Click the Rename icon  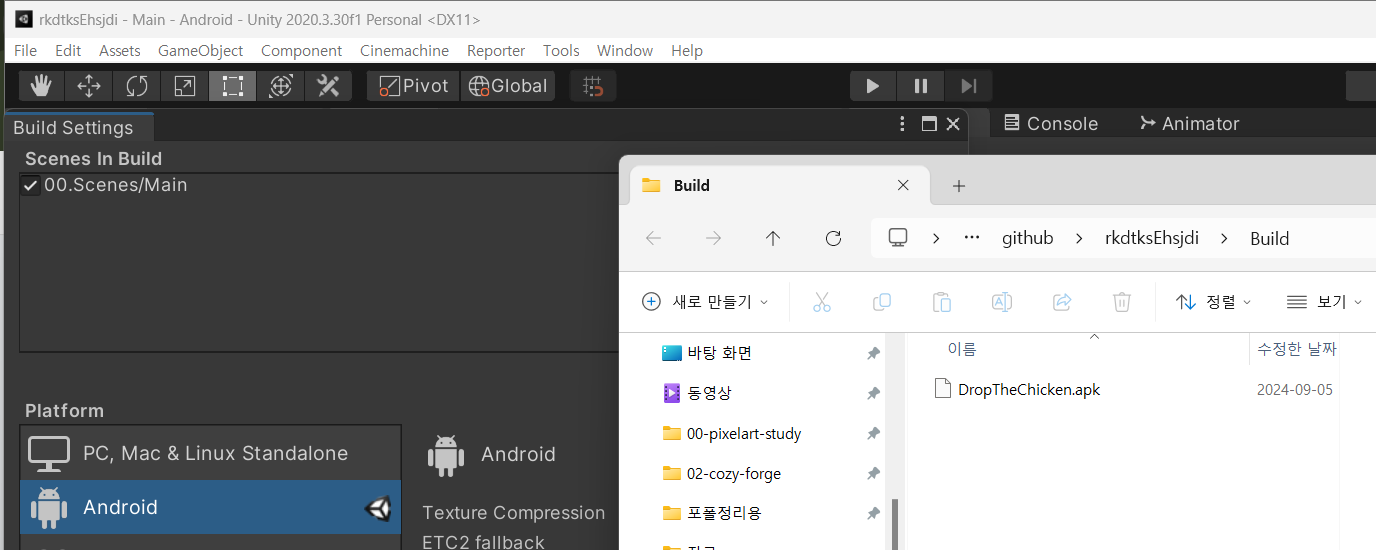point(1002,301)
